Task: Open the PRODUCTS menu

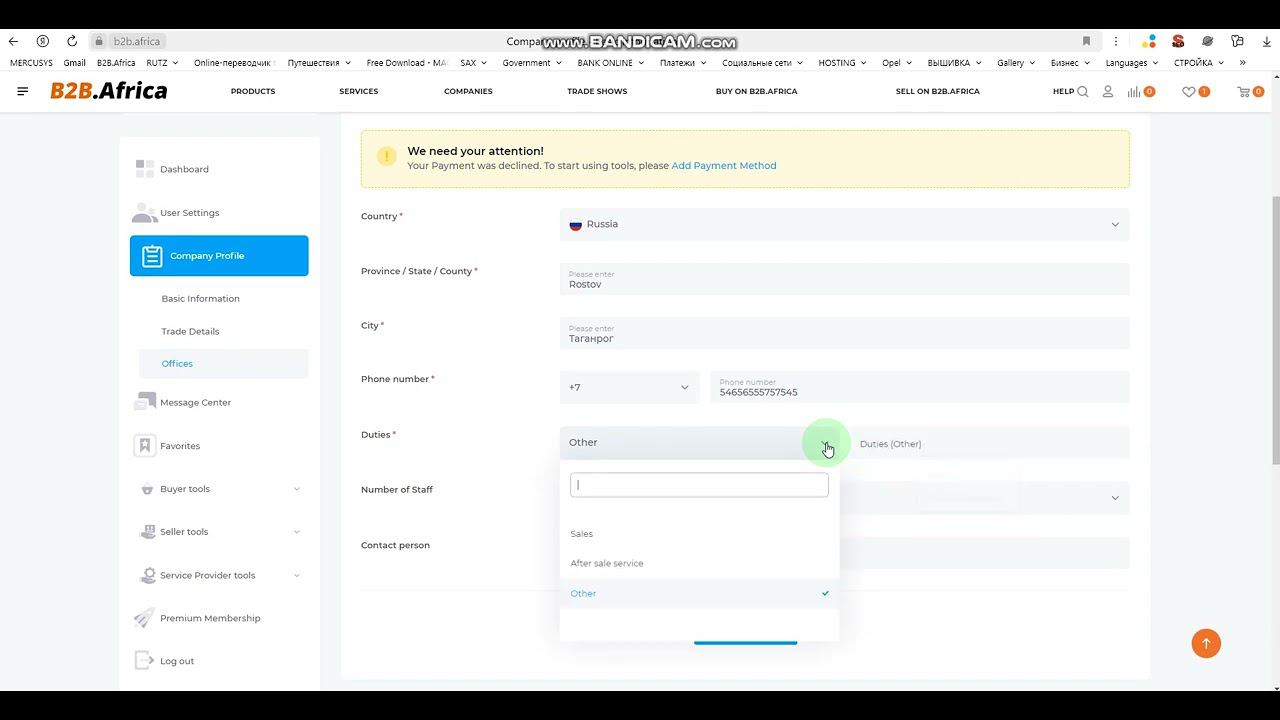Action: coord(253,91)
